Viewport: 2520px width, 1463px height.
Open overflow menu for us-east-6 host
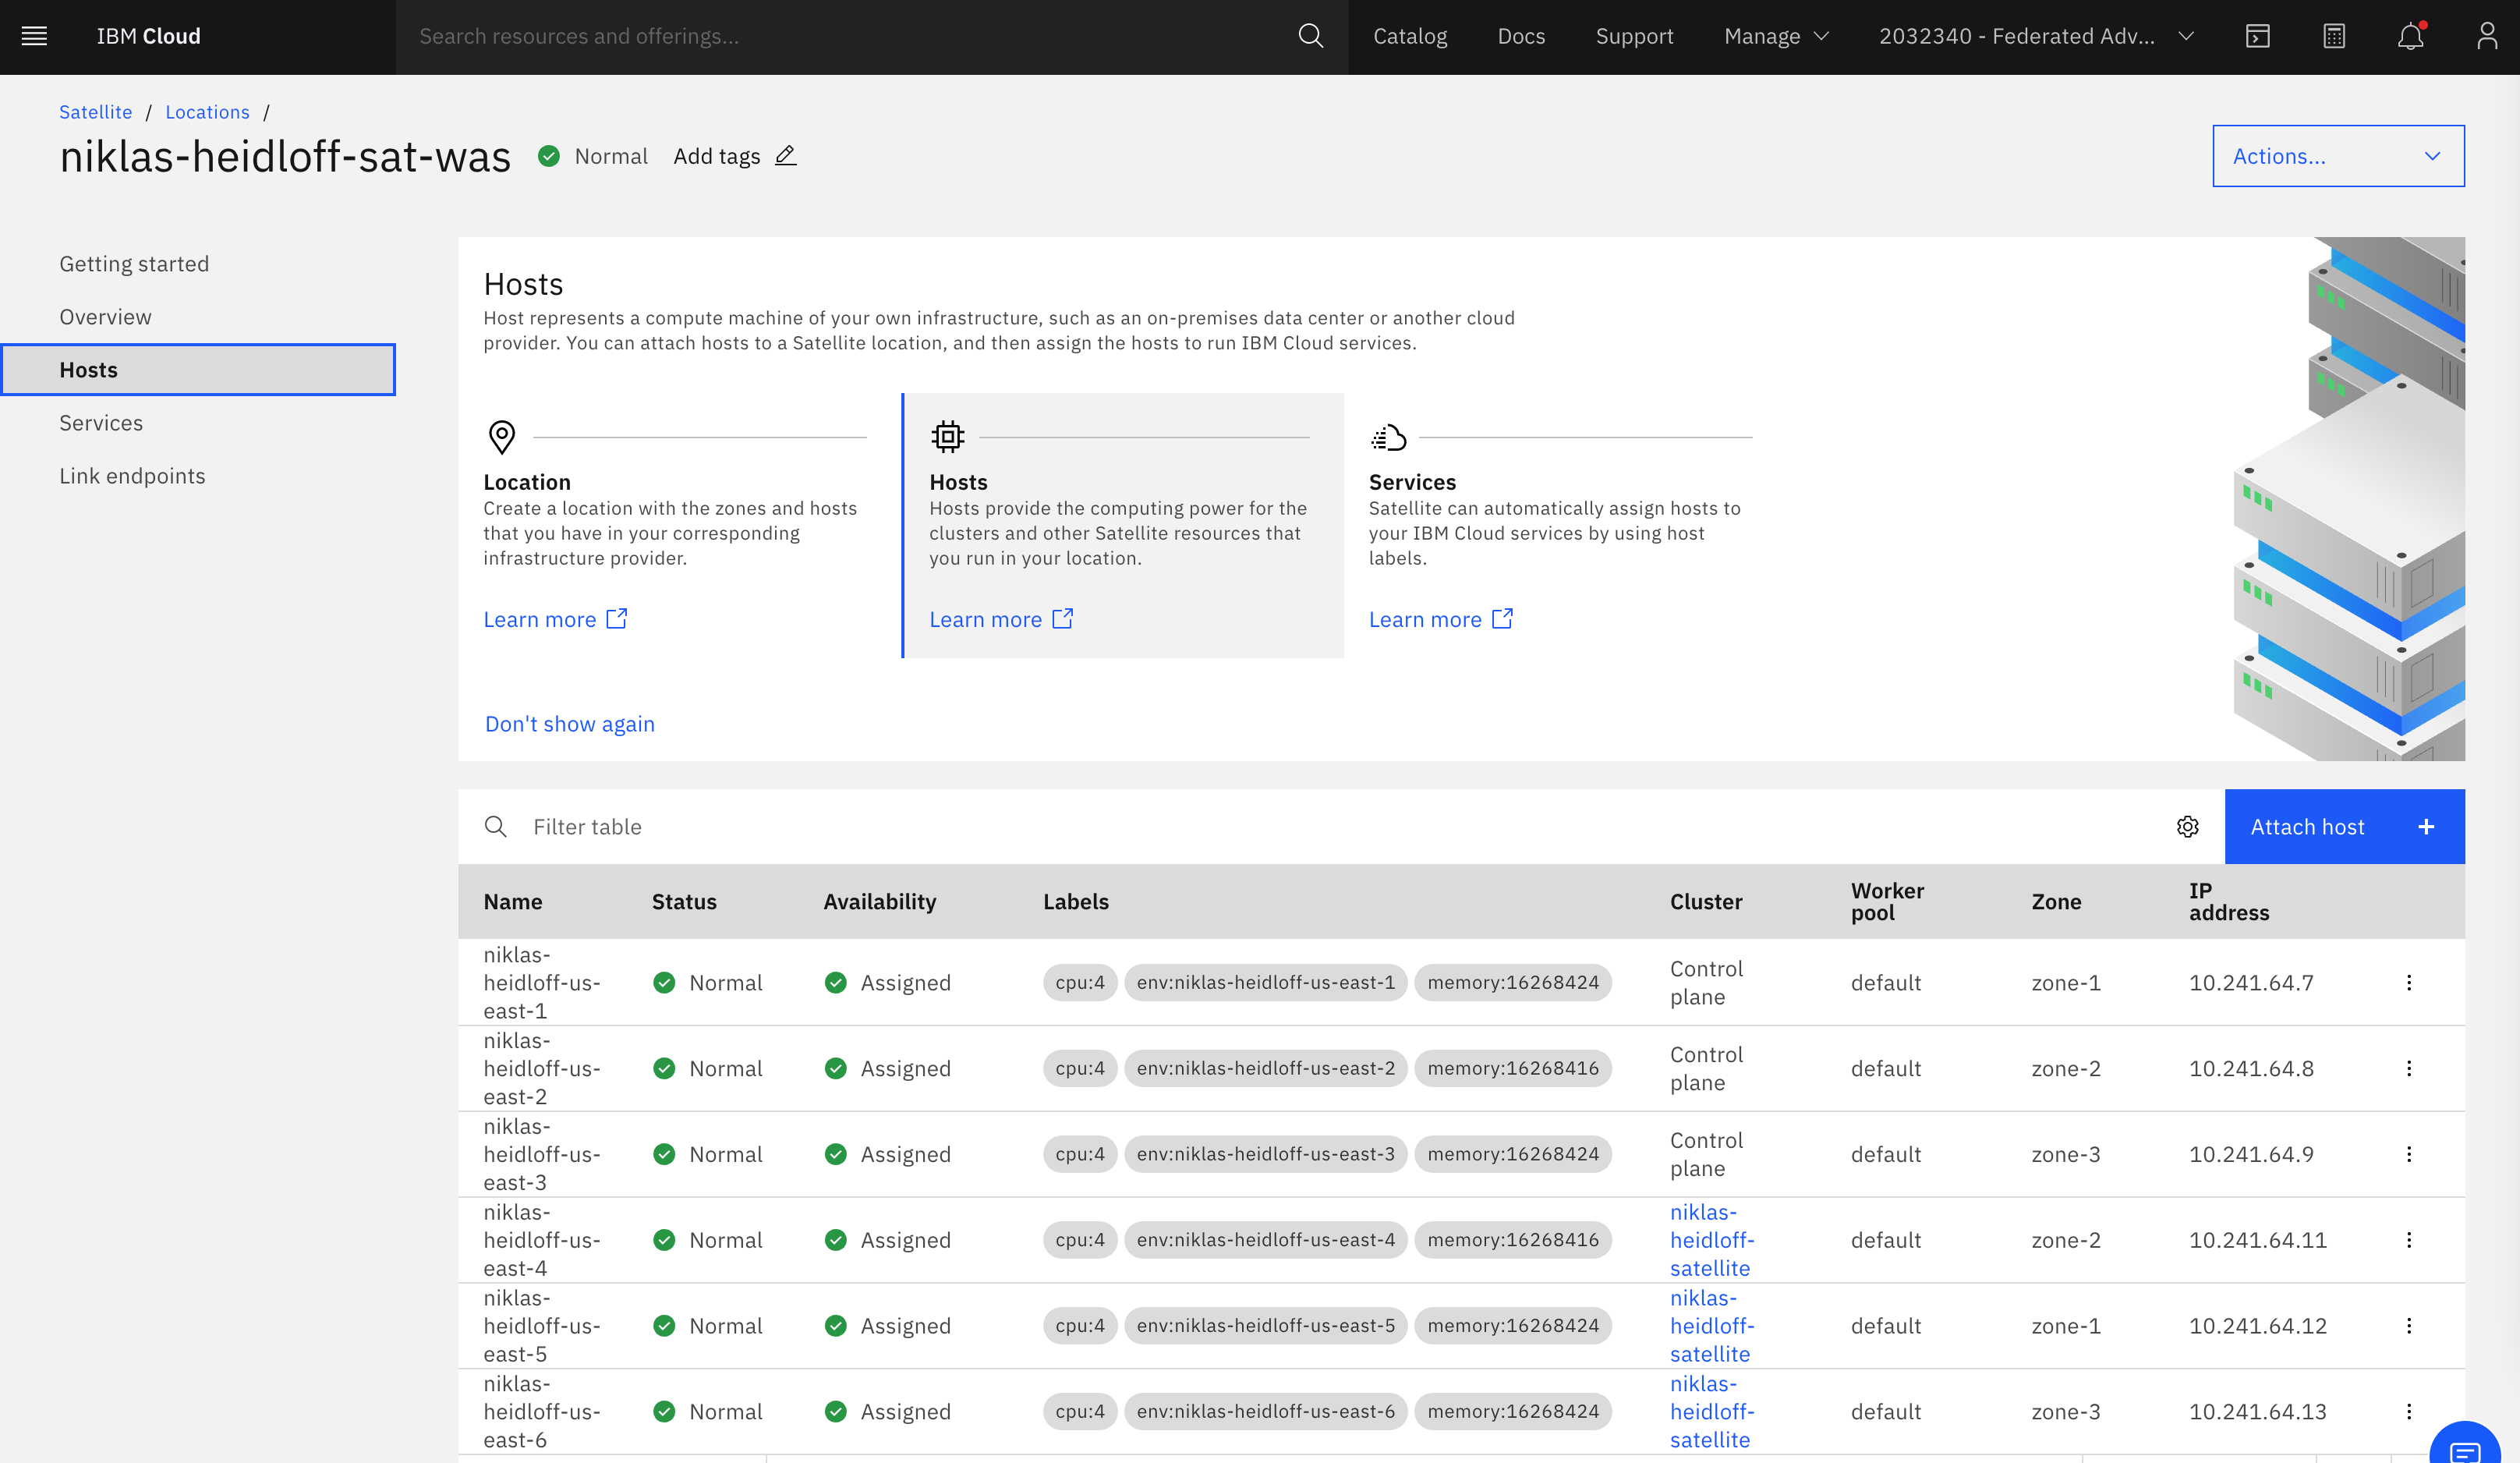coord(2408,1412)
